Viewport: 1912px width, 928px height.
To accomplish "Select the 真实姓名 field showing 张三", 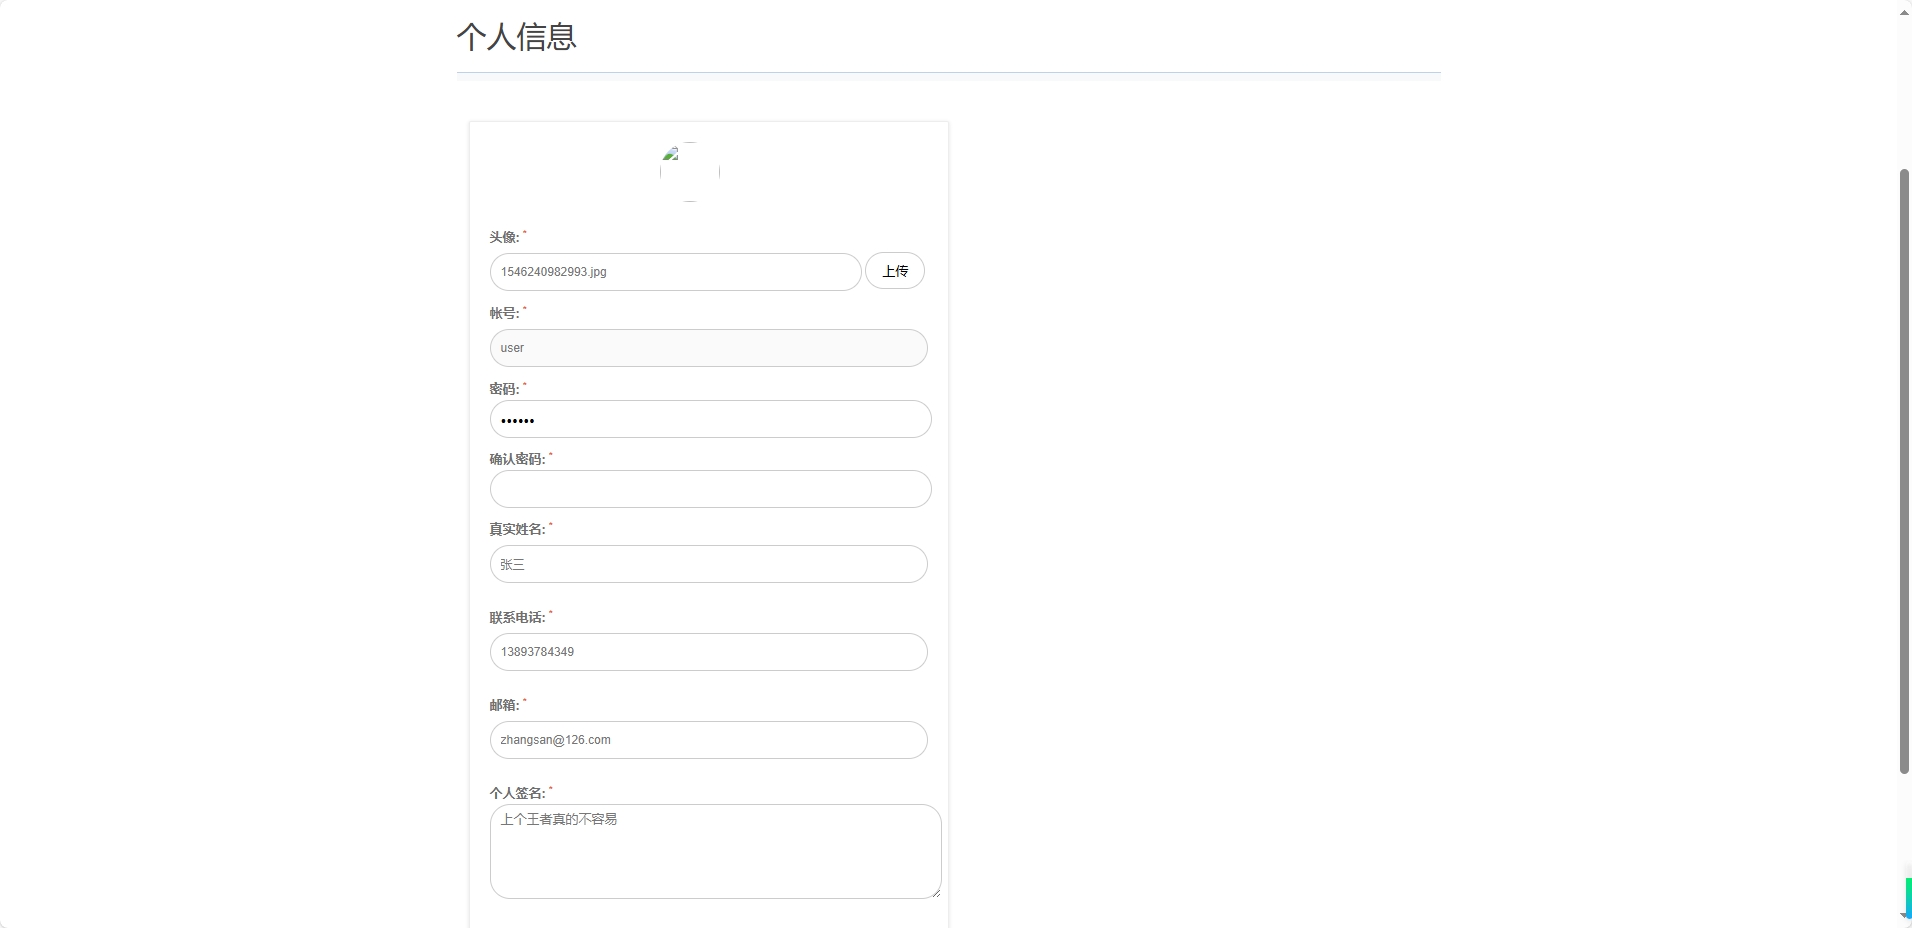I will 708,564.
